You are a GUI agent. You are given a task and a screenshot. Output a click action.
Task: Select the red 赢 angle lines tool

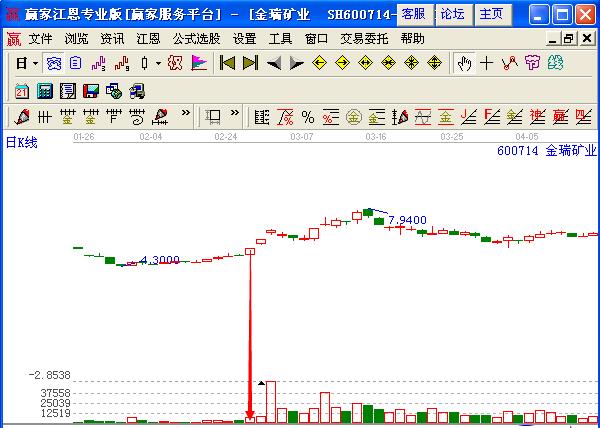(x=560, y=117)
